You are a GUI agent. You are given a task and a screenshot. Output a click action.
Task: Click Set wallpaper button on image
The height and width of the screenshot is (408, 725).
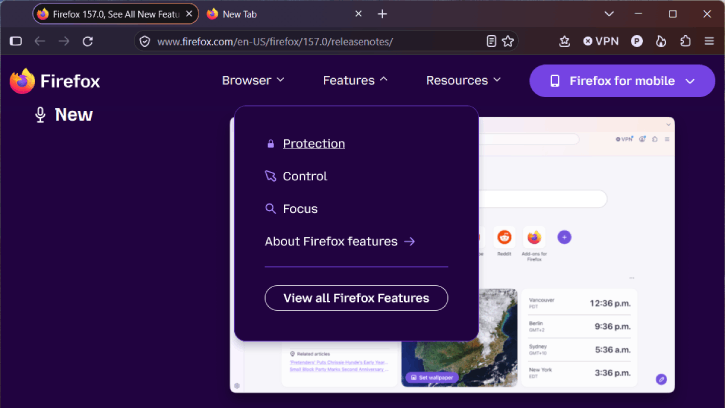point(432,377)
